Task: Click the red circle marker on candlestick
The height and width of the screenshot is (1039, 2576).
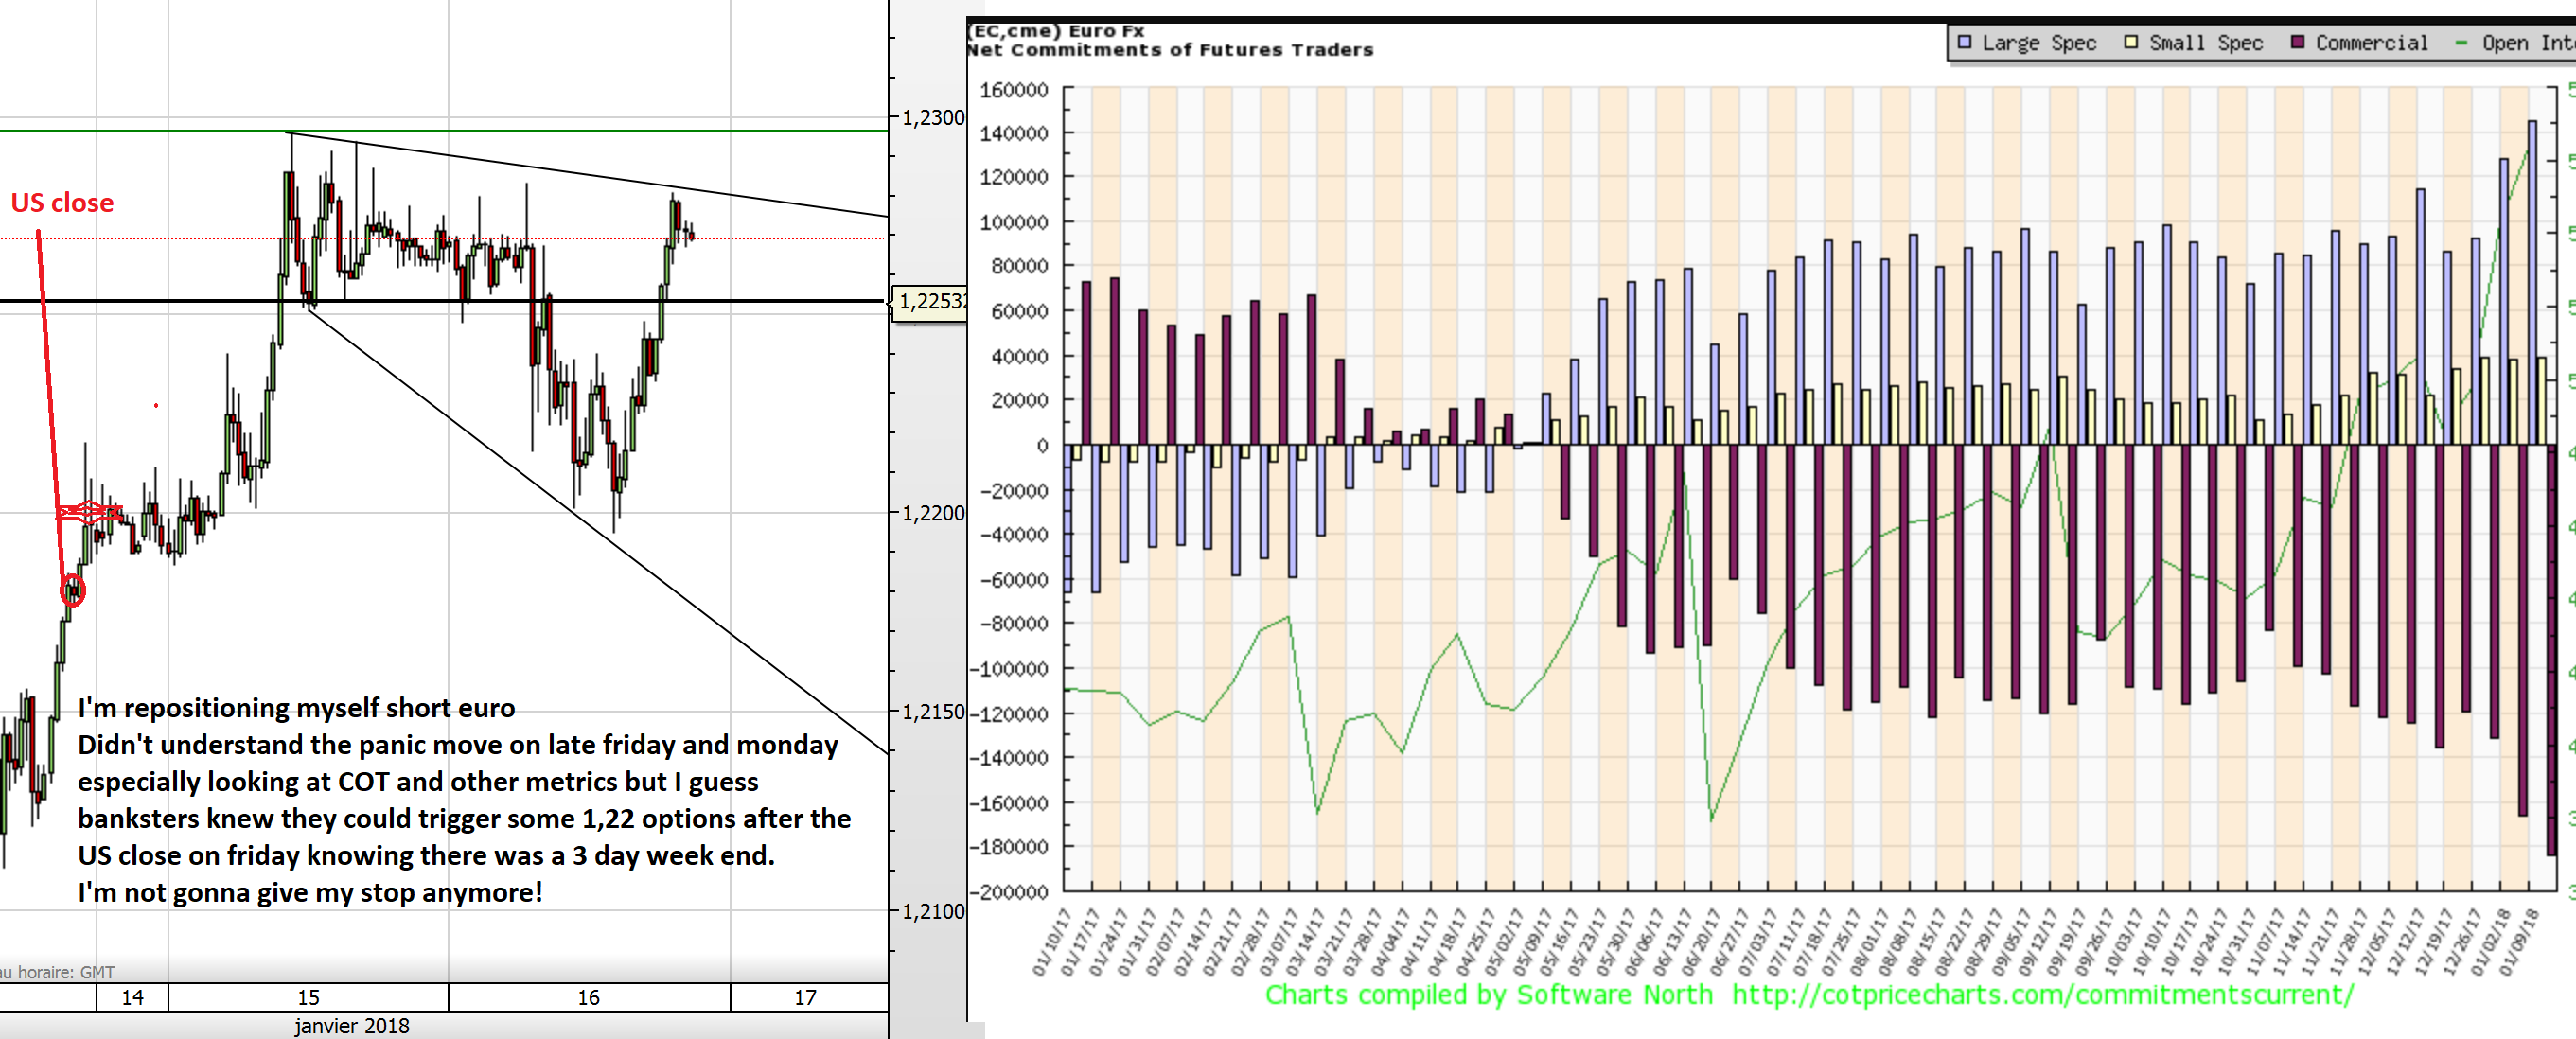Action: click(x=73, y=590)
